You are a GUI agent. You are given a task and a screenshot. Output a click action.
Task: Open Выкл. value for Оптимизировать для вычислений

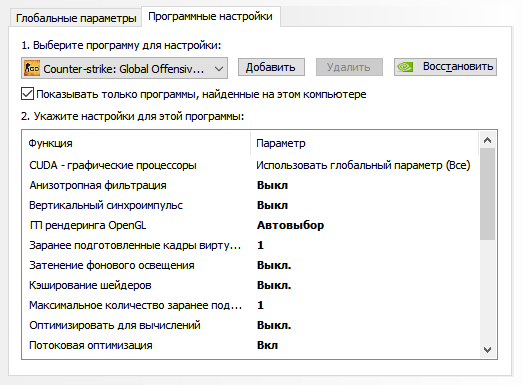pos(274,325)
